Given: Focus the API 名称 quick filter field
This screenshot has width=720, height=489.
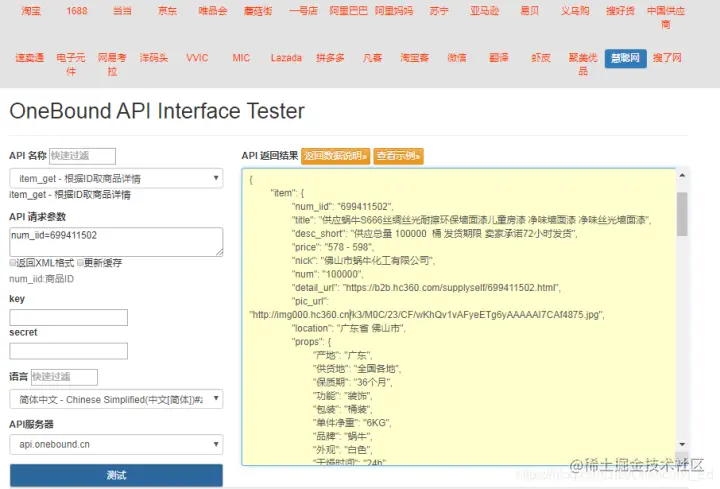Looking at the screenshot, I should click(x=82, y=156).
